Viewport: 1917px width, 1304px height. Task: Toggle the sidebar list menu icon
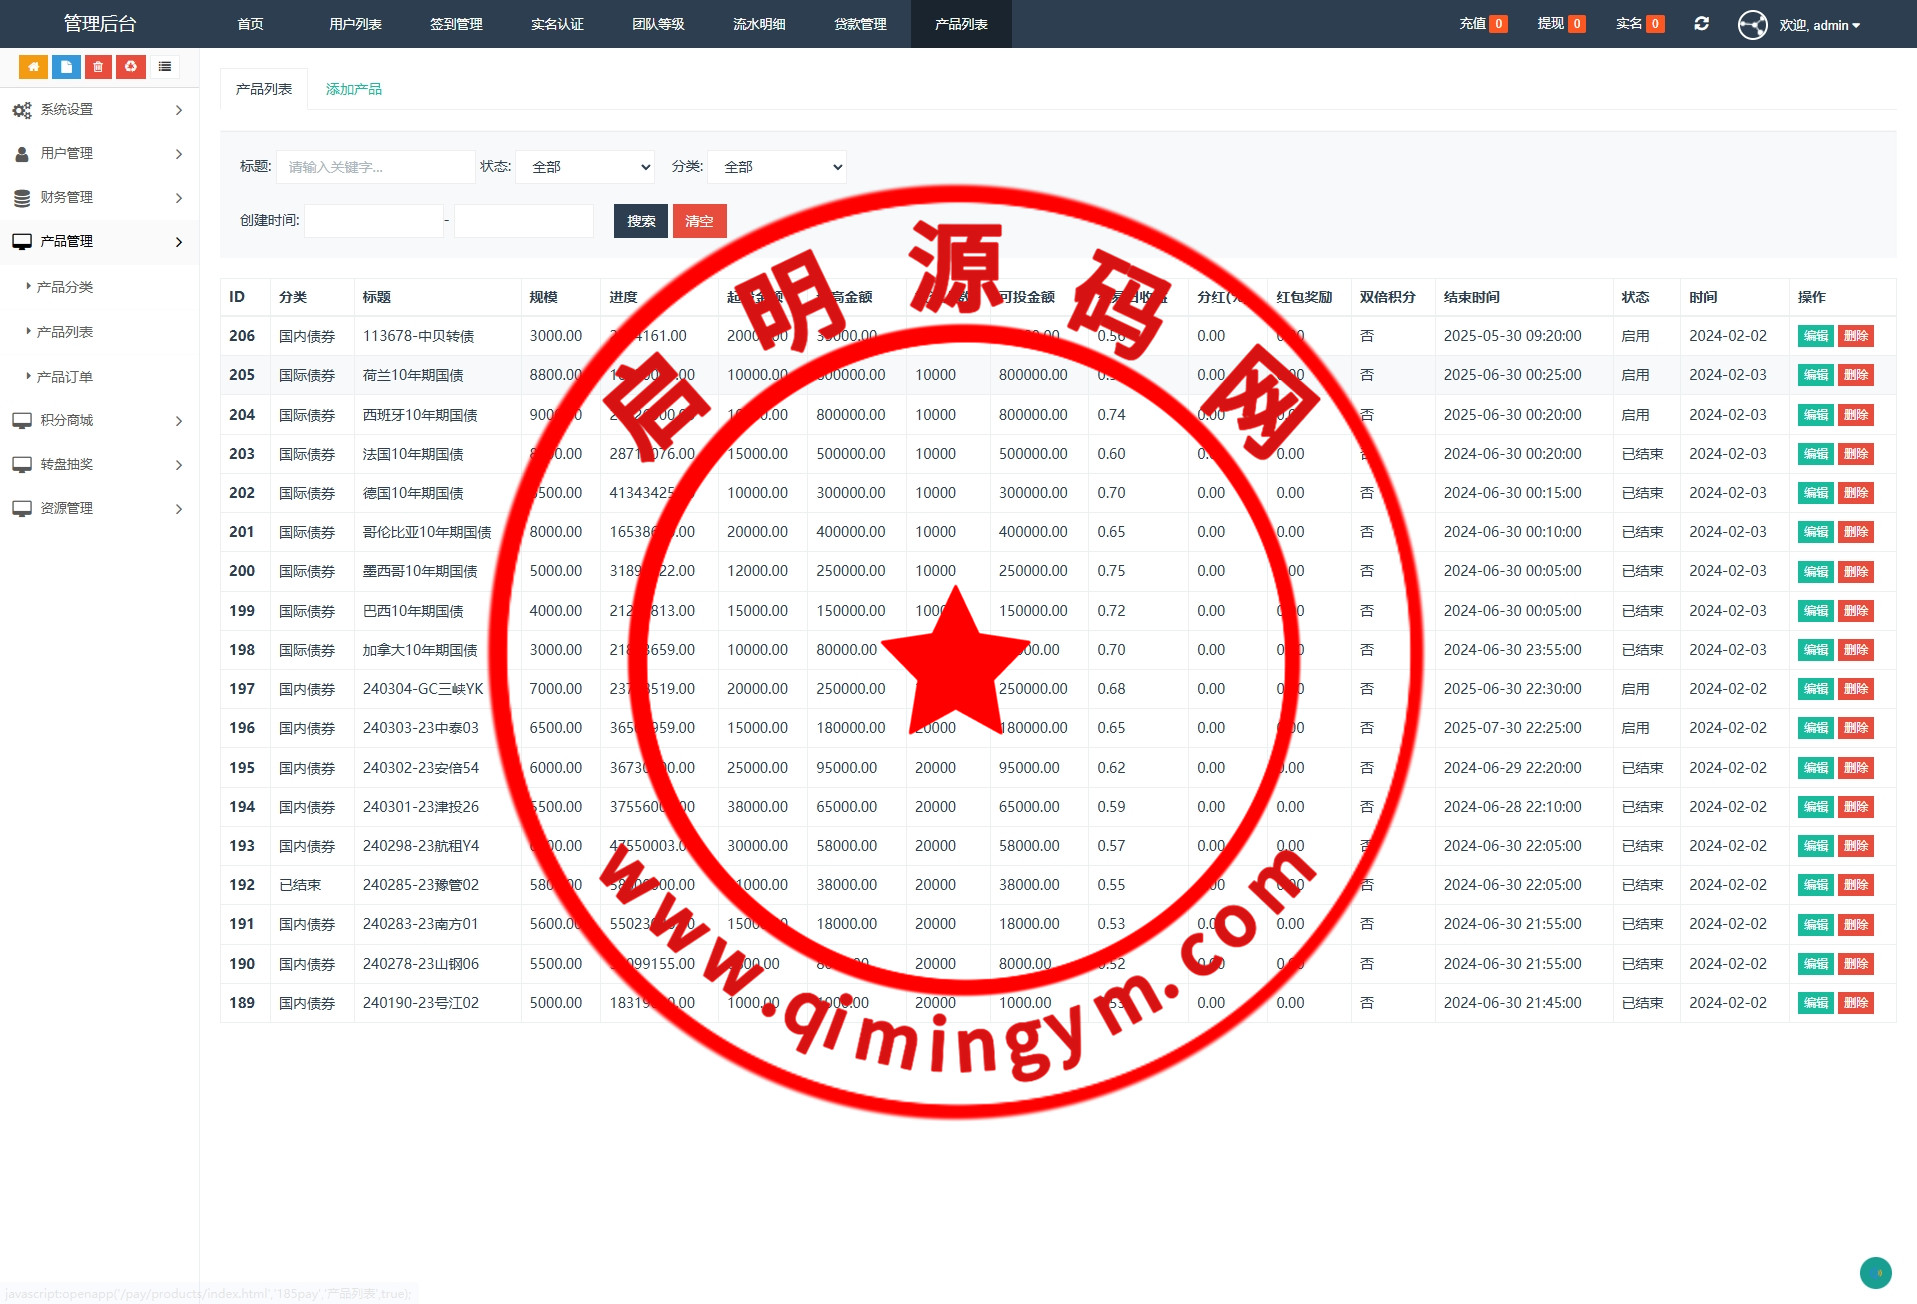[165, 67]
